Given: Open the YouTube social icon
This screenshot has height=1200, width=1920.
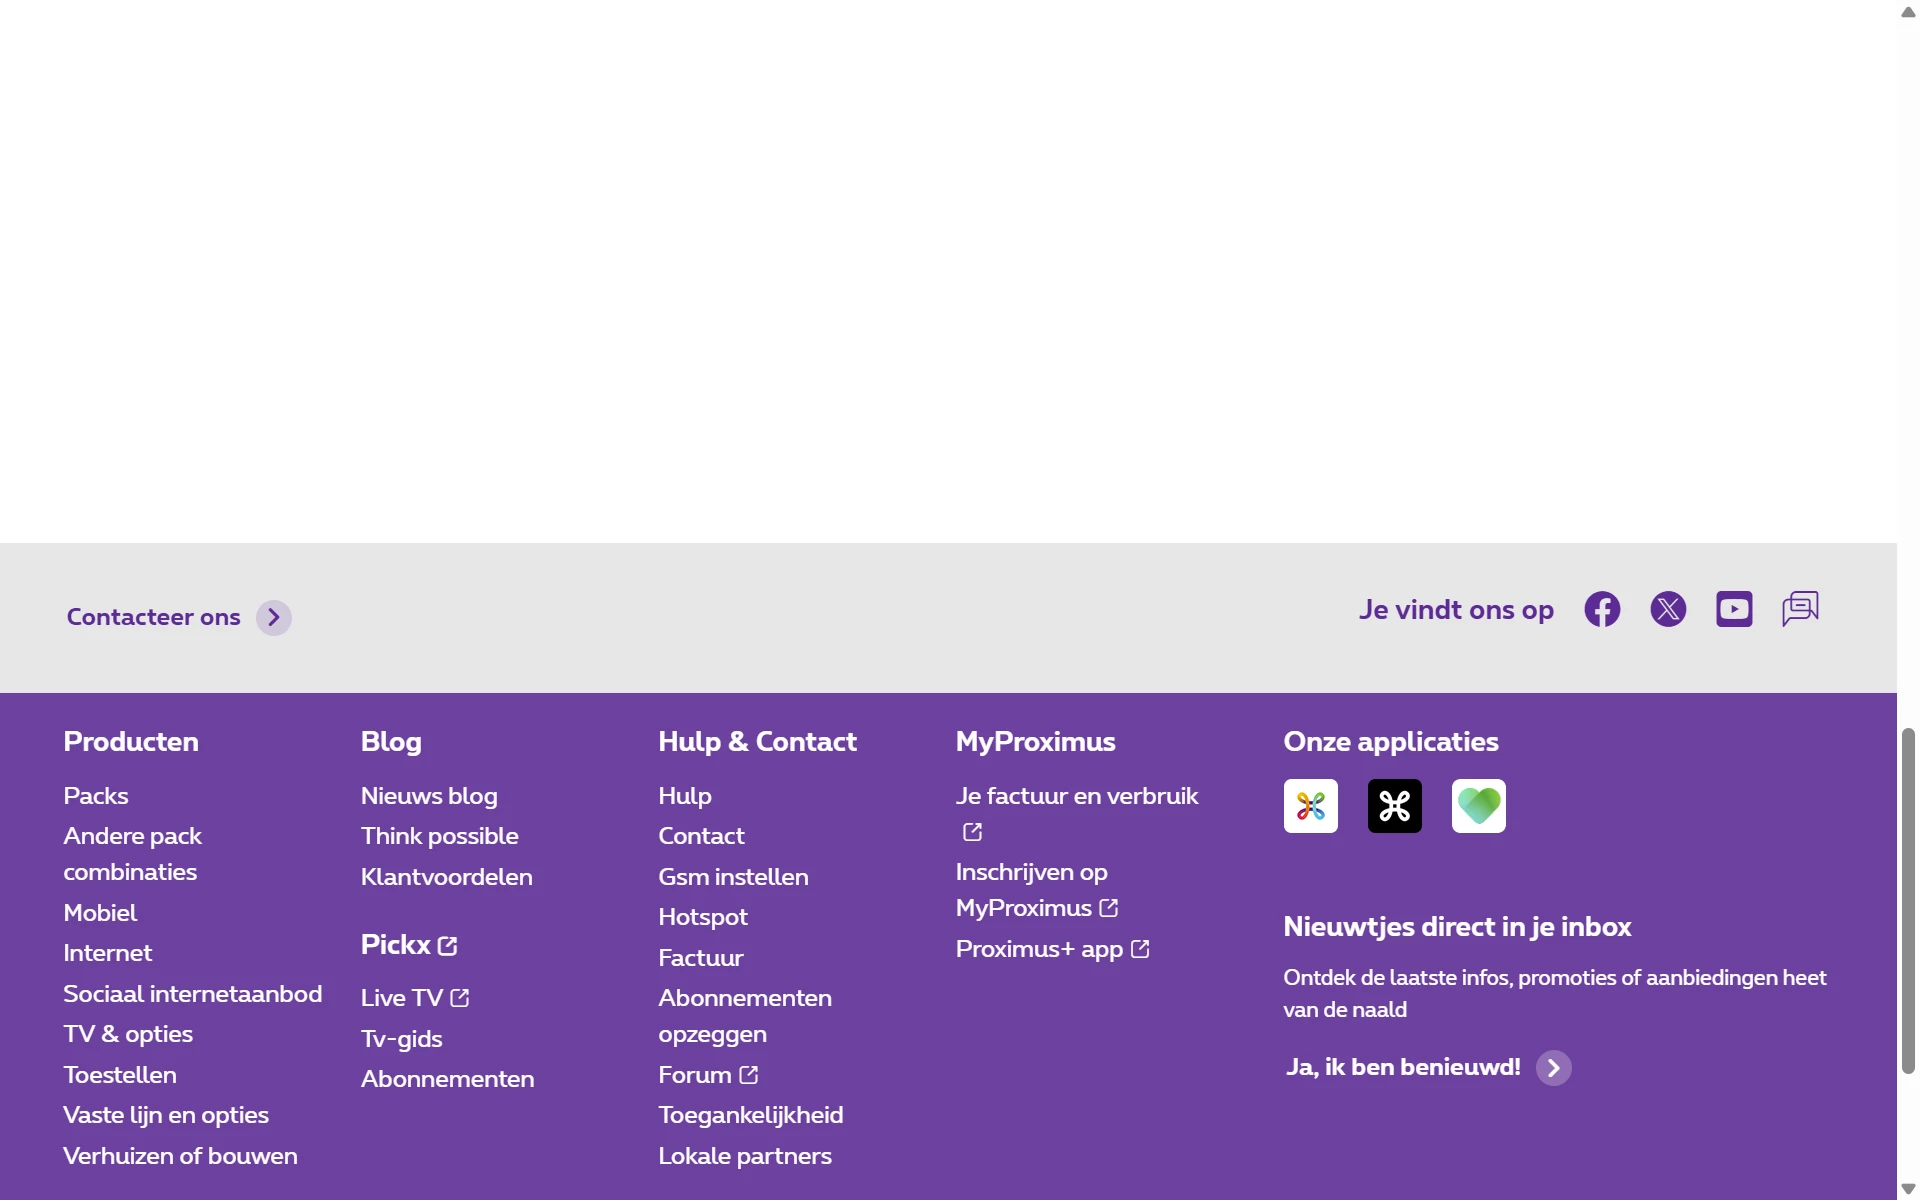Looking at the screenshot, I should click(1734, 609).
